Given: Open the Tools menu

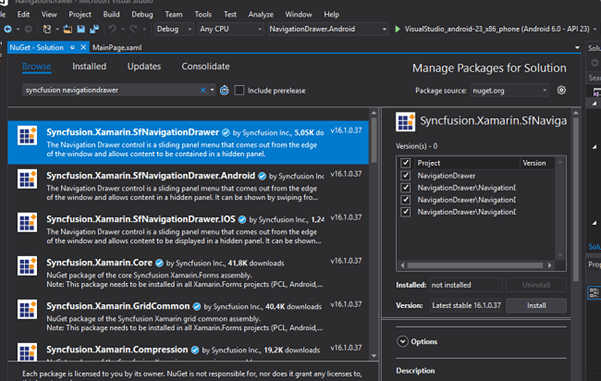Looking at the screenshot, I should pyautogui.click(x=203, y=15).
